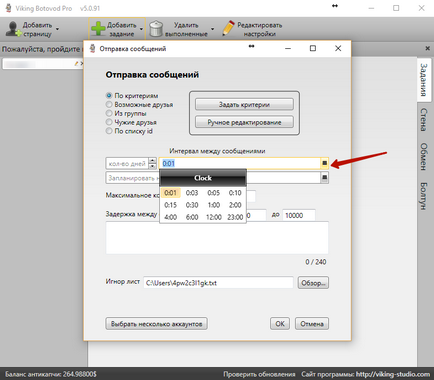The width and height of the screenshot is (434, 380).
Task: Click the Добавить страницу user icon
Action: pos(13,29)
